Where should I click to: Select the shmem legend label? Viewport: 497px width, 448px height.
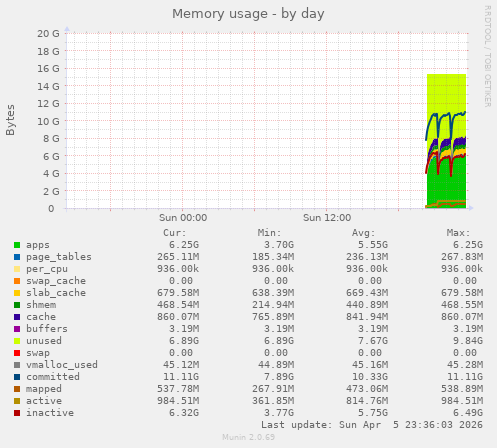(x=41, y=305)
